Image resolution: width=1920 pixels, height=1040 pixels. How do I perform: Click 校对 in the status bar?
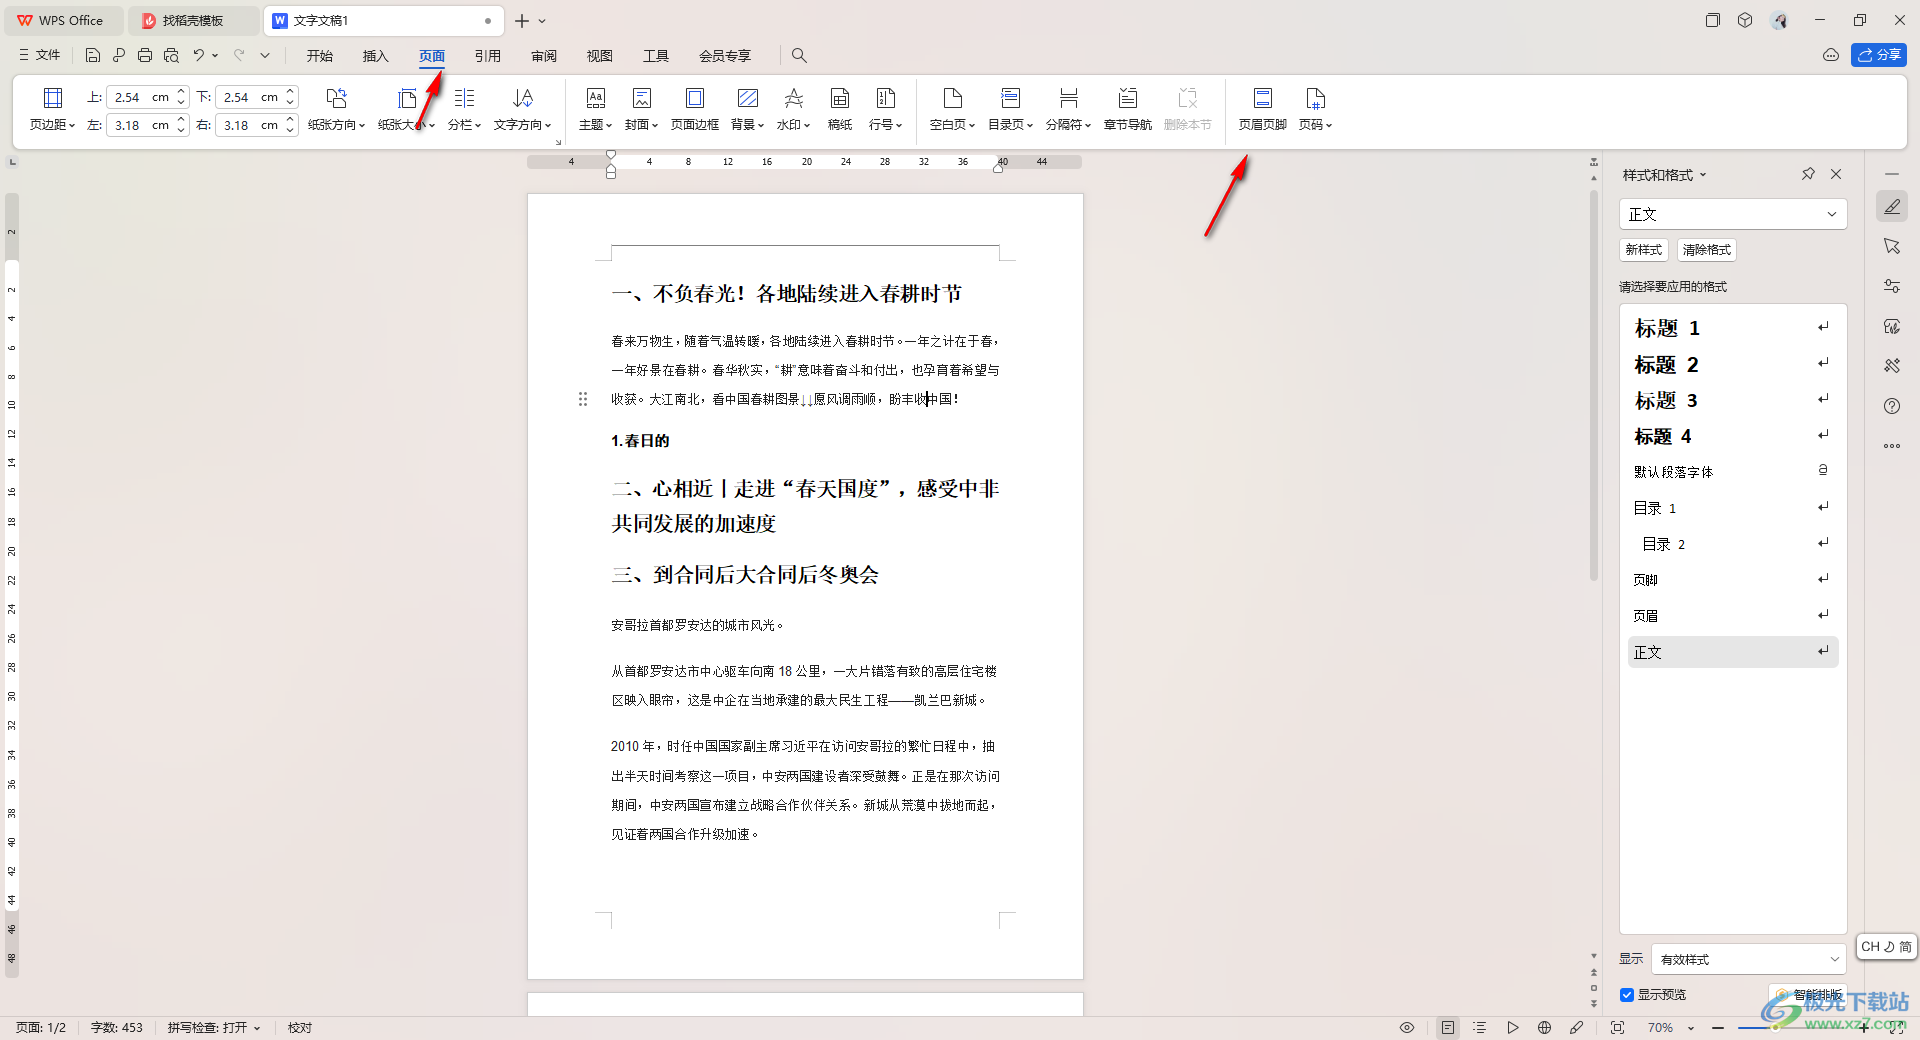point(300,1027)
